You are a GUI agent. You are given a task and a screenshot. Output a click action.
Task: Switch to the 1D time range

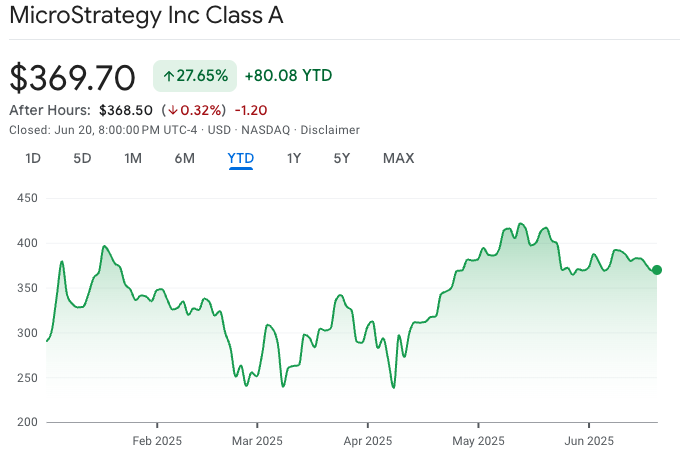click(x=33, y=158)
